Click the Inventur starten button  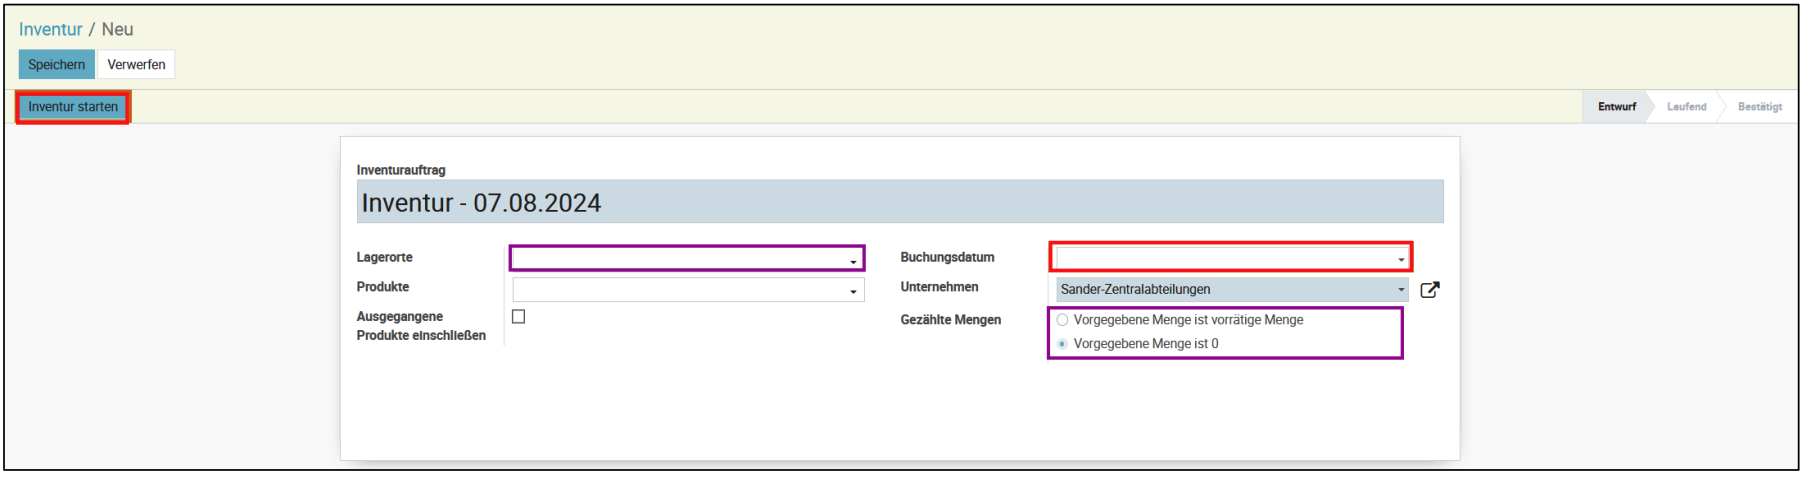point(73,107)
